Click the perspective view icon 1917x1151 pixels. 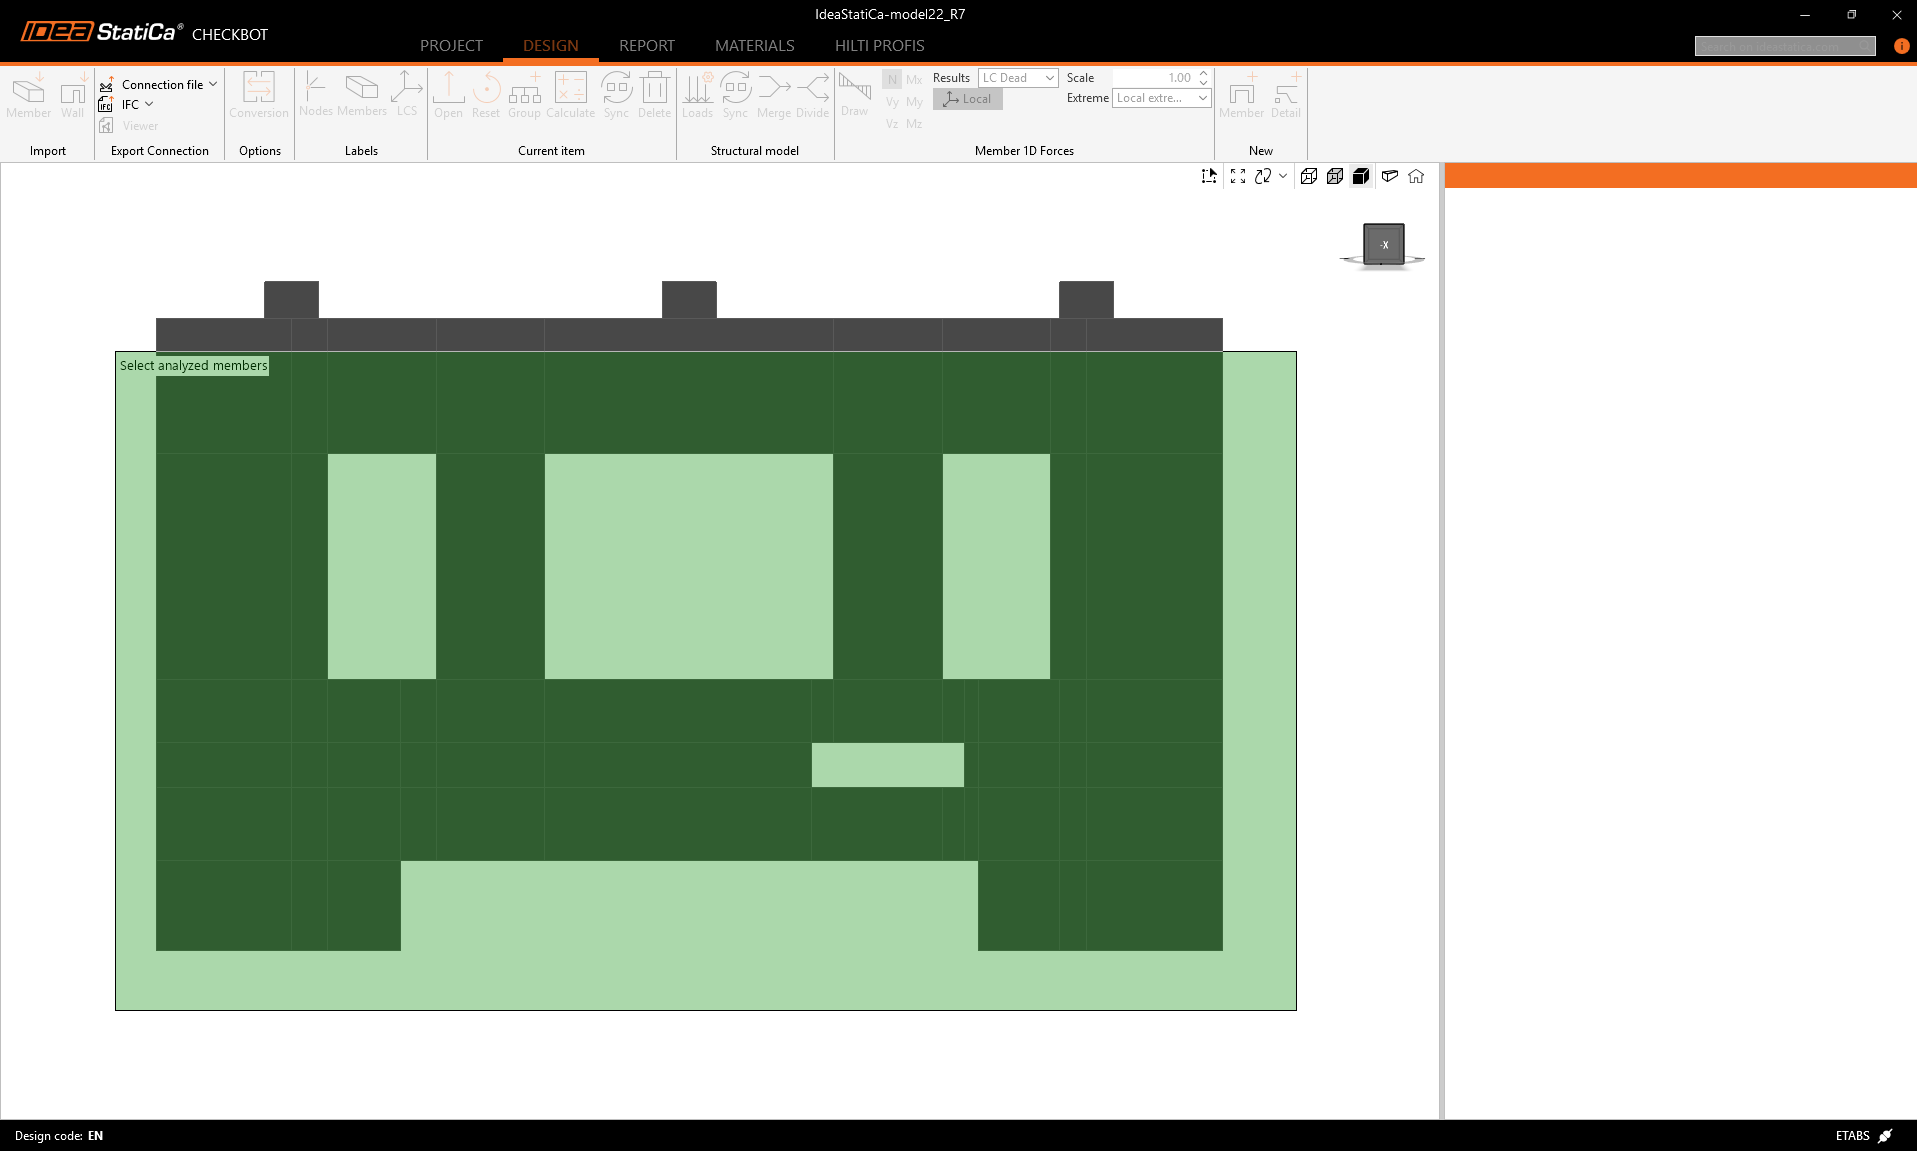point(1389,176)
